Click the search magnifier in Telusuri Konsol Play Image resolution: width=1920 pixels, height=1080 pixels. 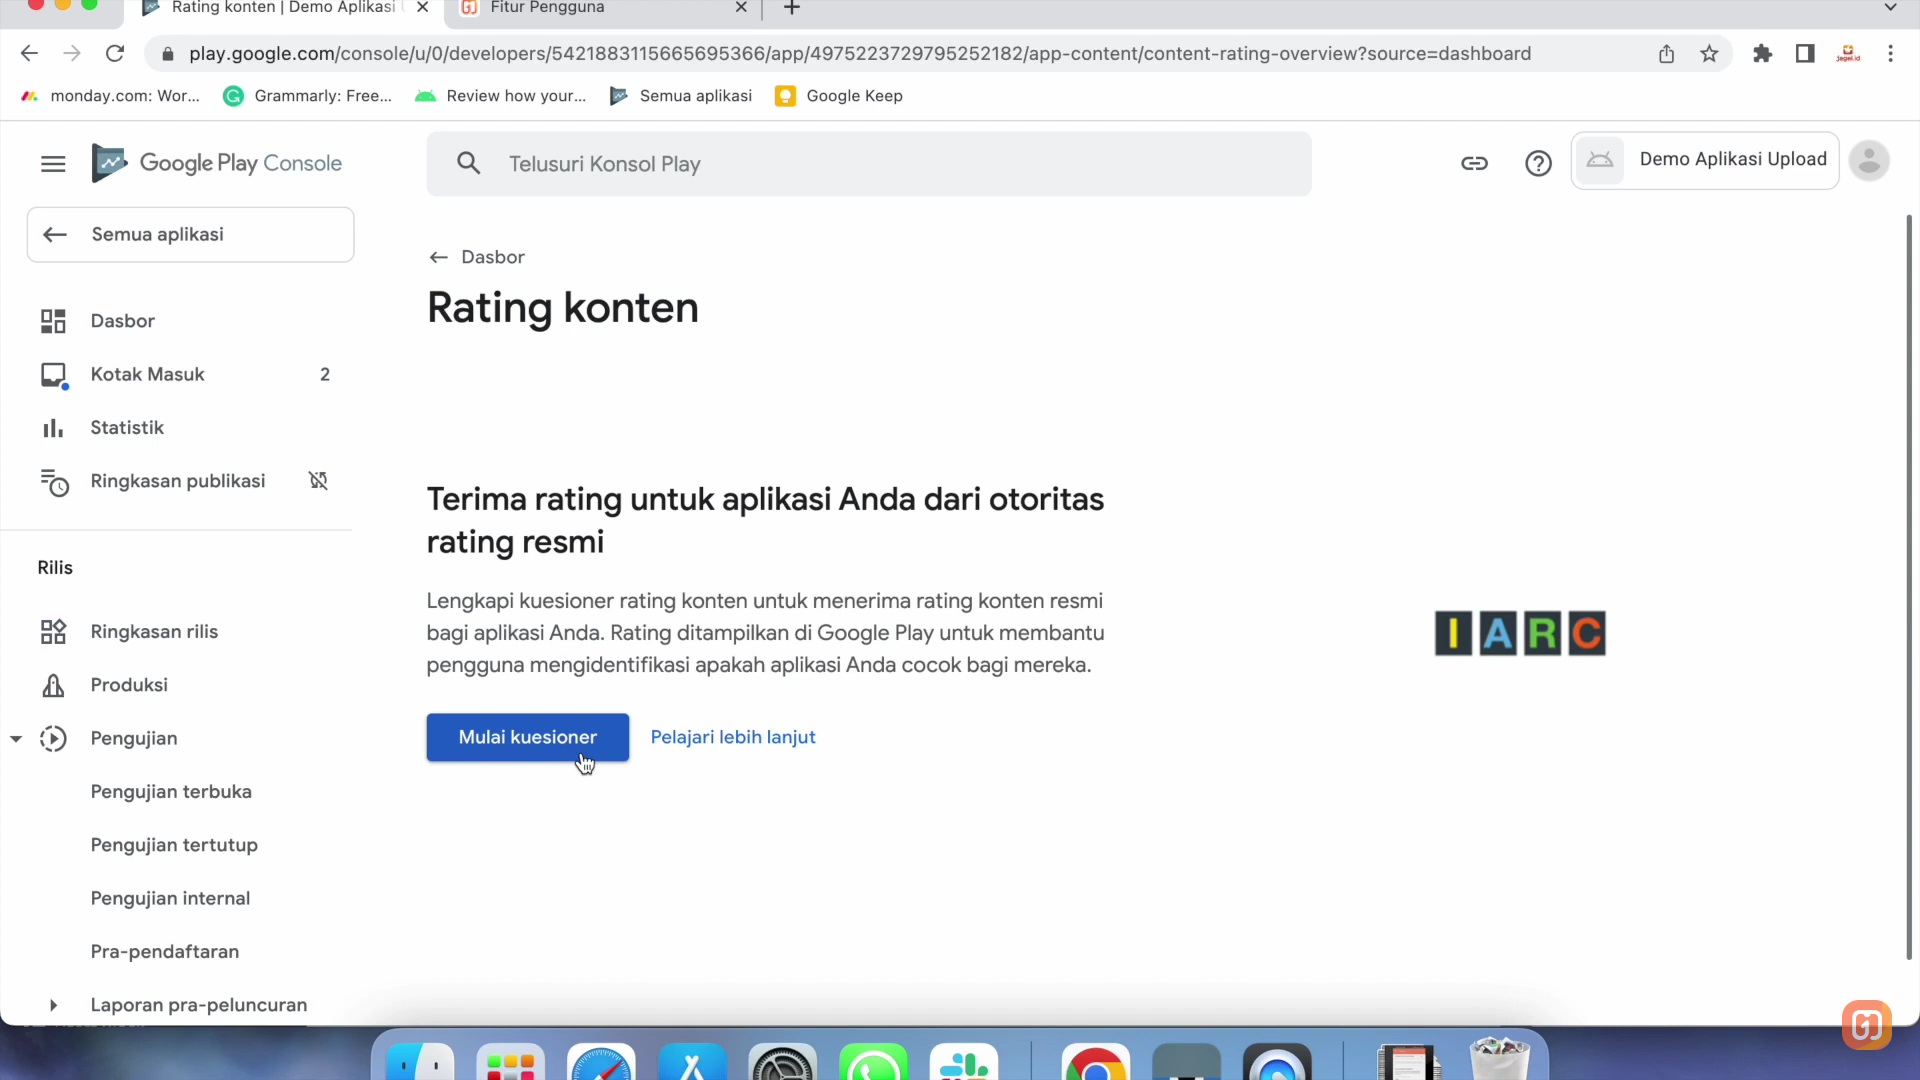468,163
